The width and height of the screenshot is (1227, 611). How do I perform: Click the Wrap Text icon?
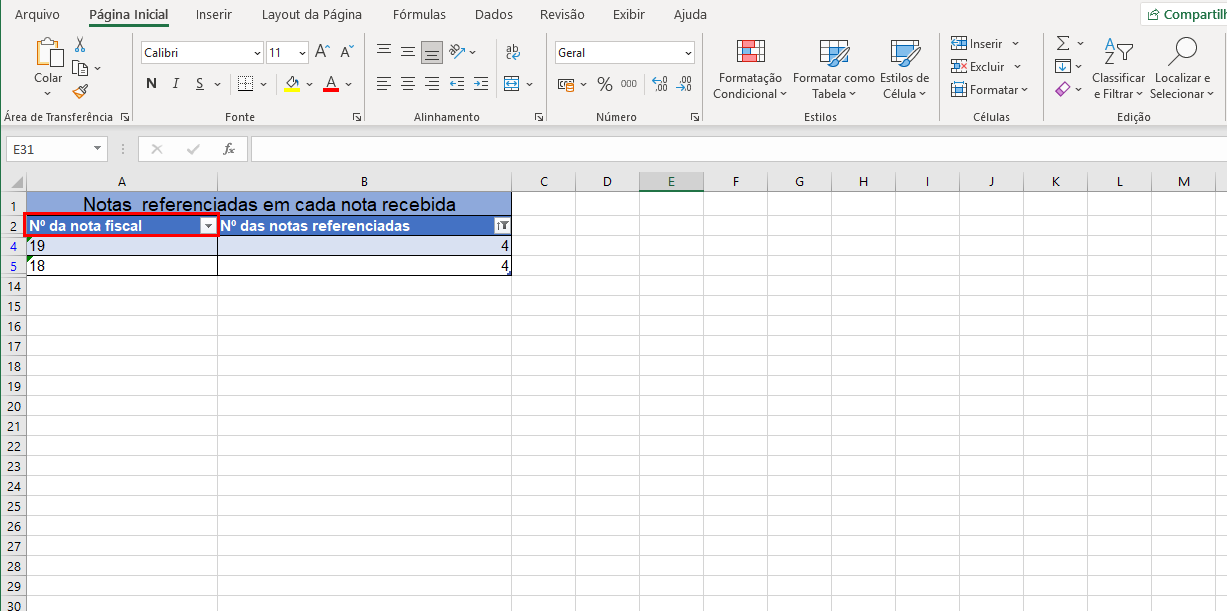click(513, 52)
